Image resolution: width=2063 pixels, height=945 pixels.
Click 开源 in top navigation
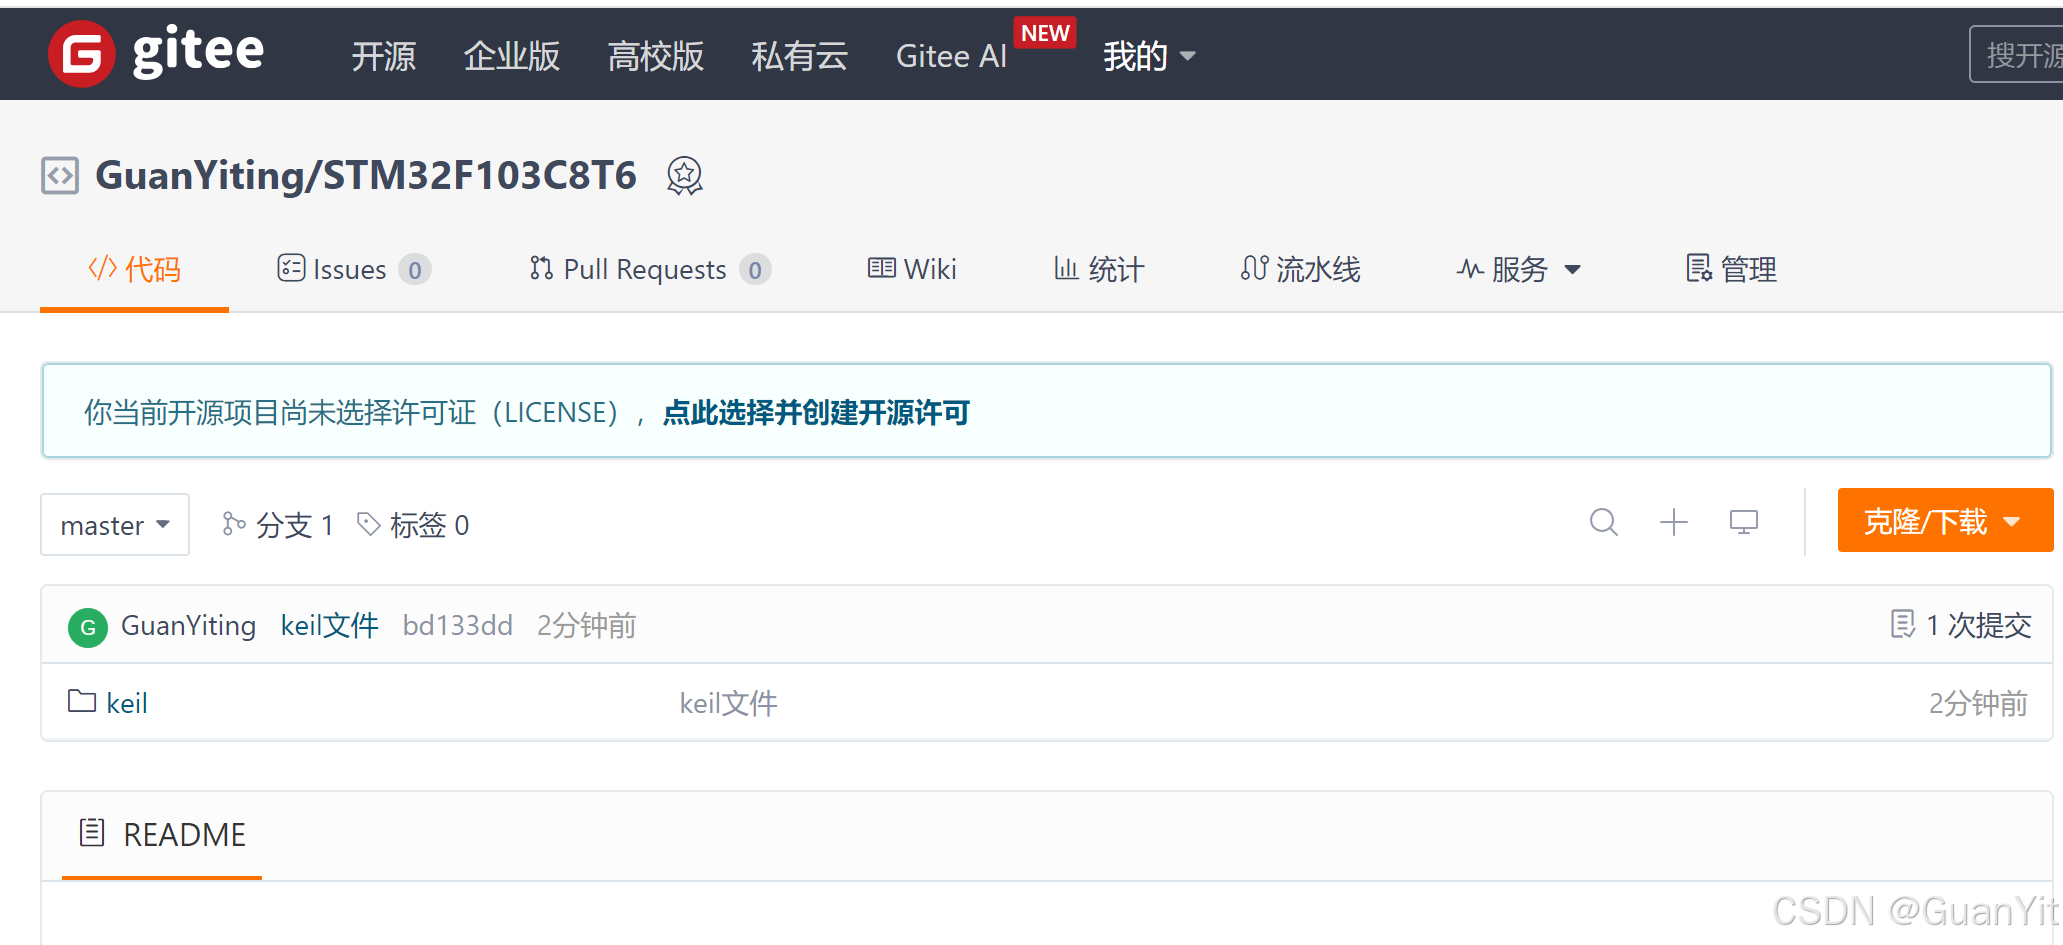pos(383,56)
